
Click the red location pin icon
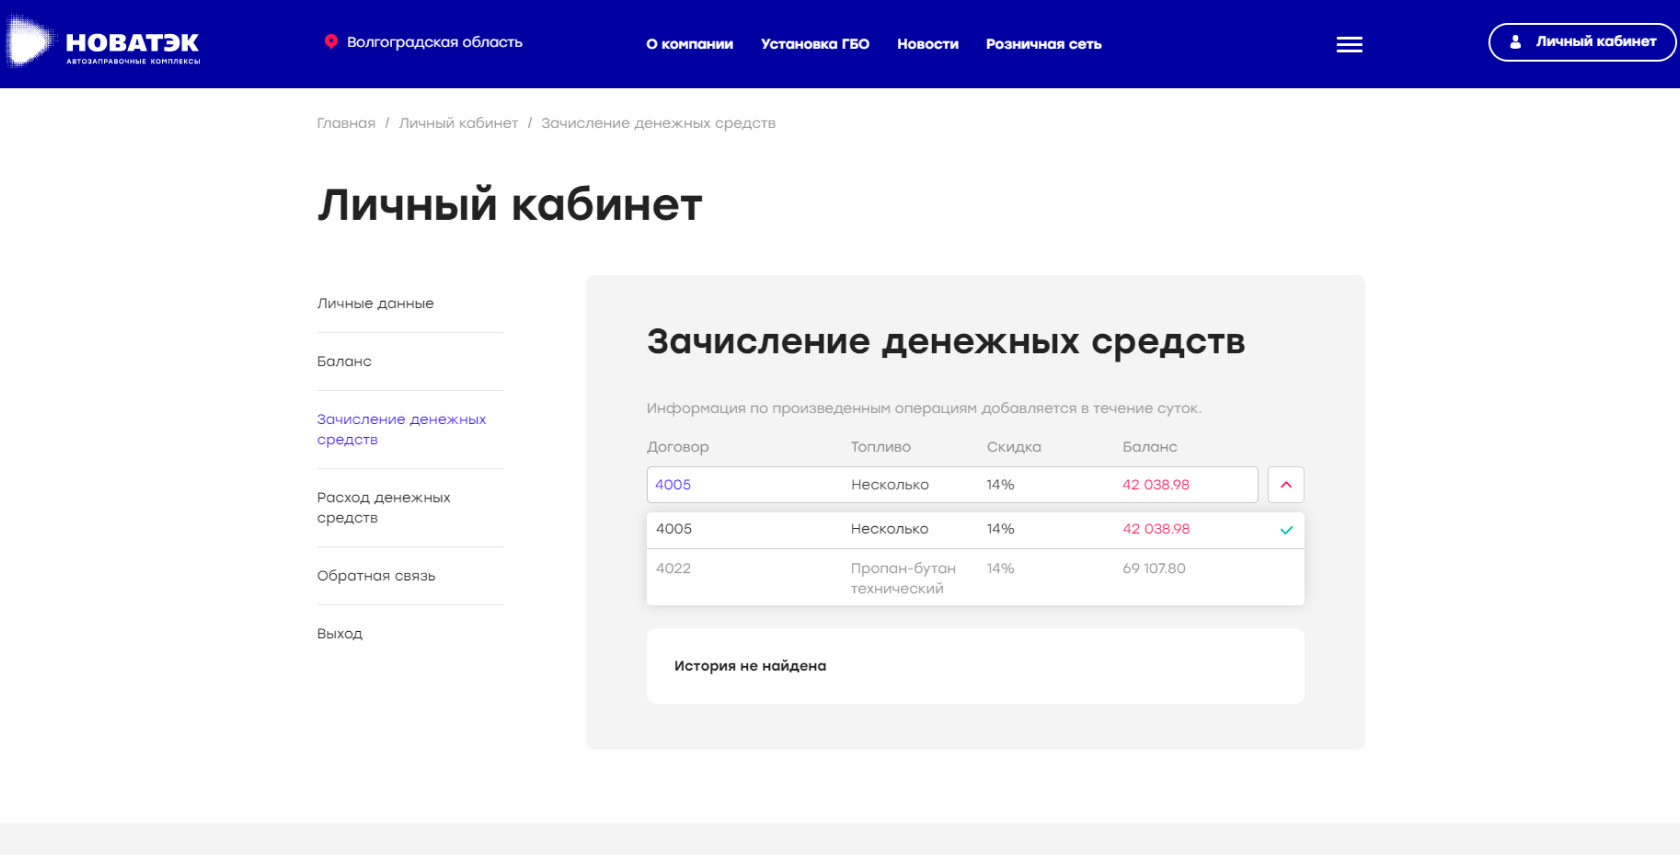click(331, 42)
